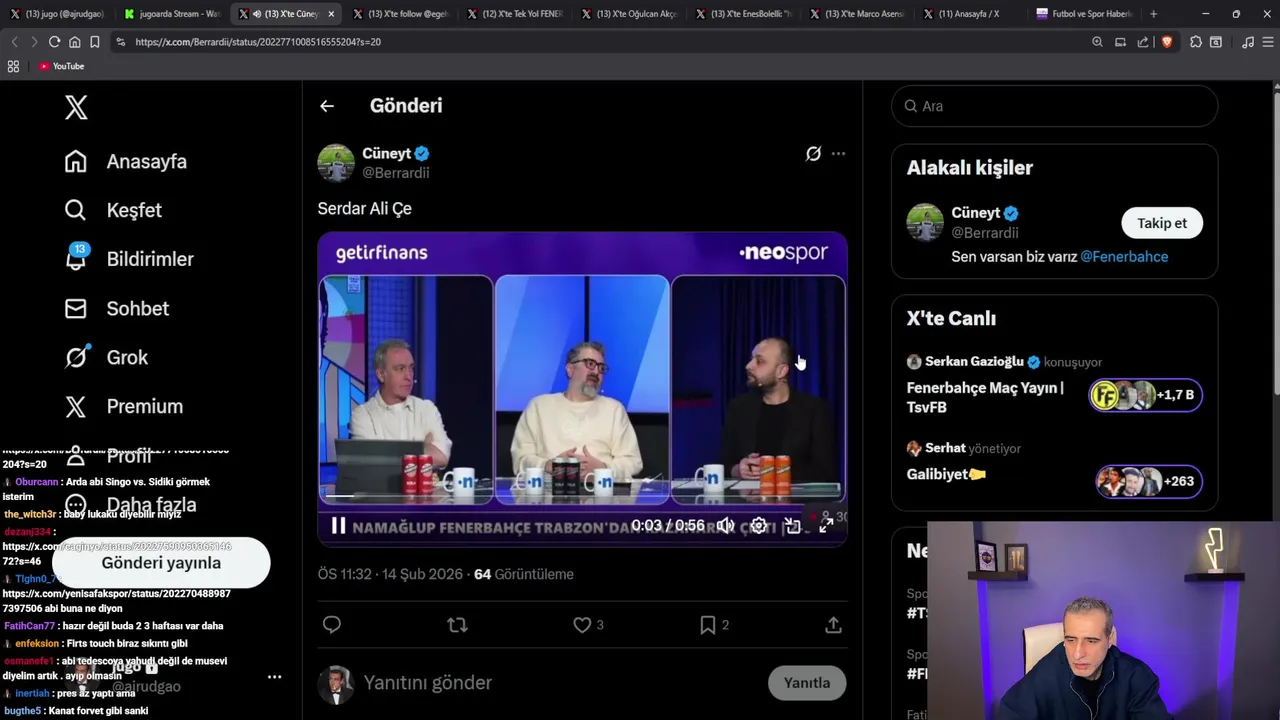Image resolution: width=1280 pixels, height=720 pixels.
Task: Open the browser hamburger menu
Action: 1268,42
